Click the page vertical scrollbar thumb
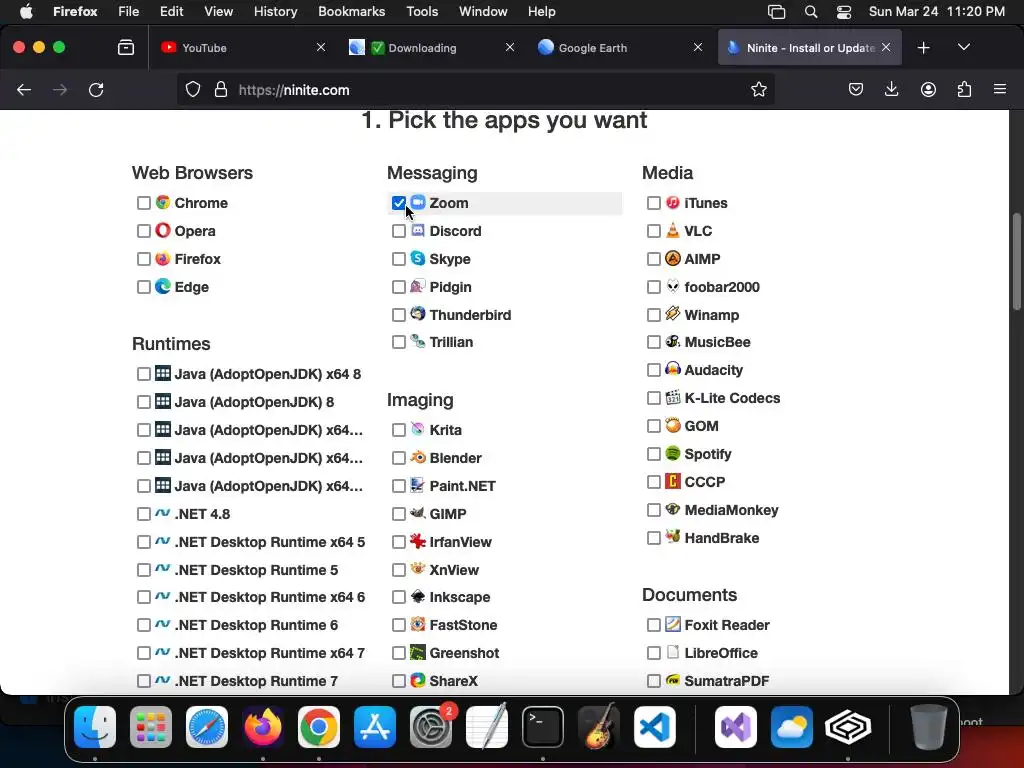 (x=1017, y=261)
